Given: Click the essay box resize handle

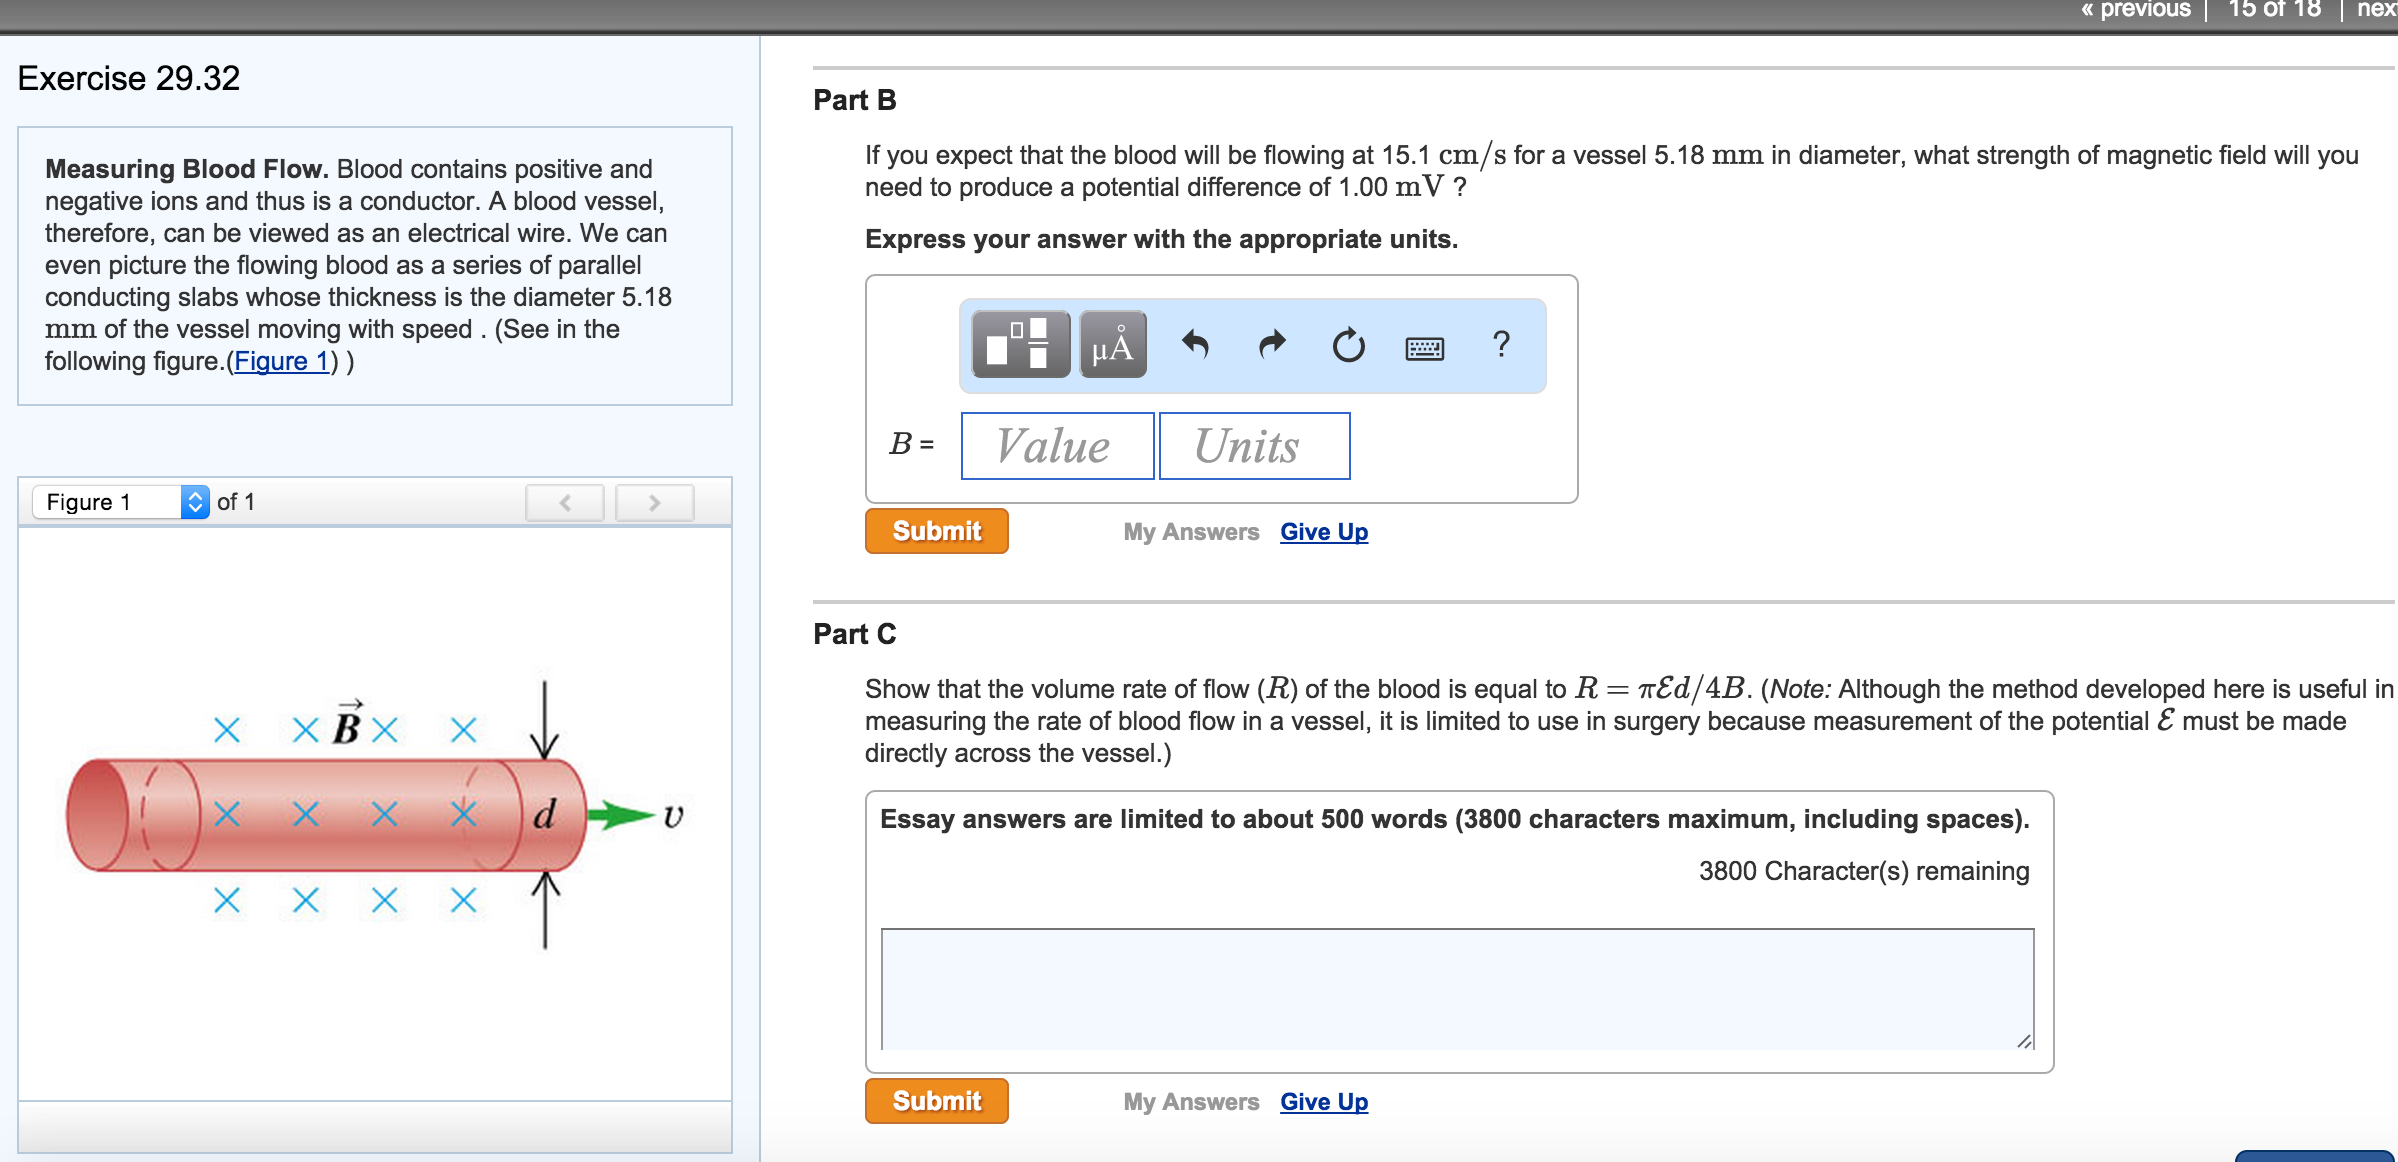Looking at the screenshot, I should tap(2024, 1041).
